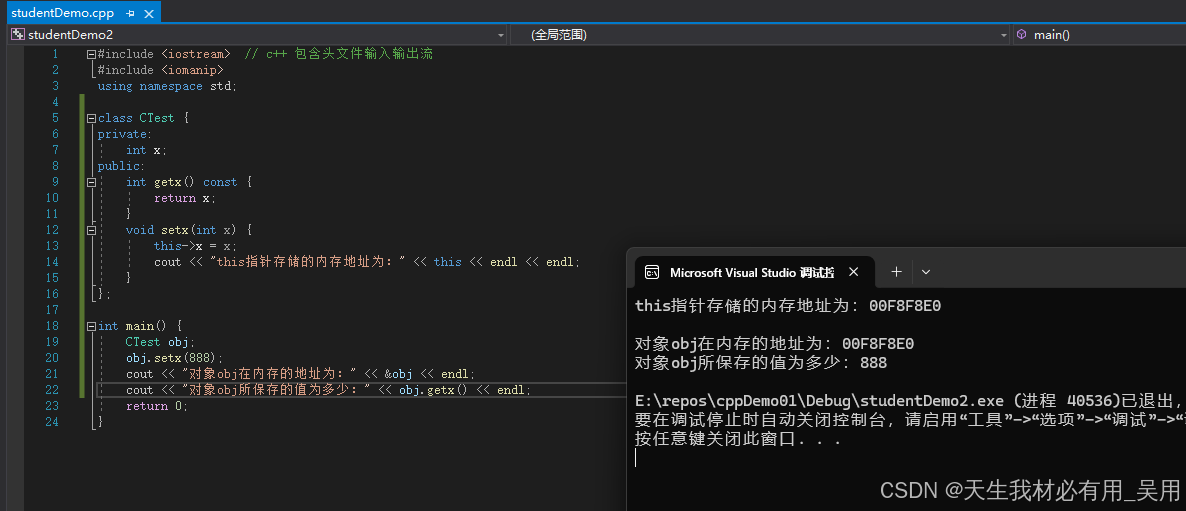Open the console tab options chevron
The height and width of the screenshot is (511, 1186).
pos(926,272)
